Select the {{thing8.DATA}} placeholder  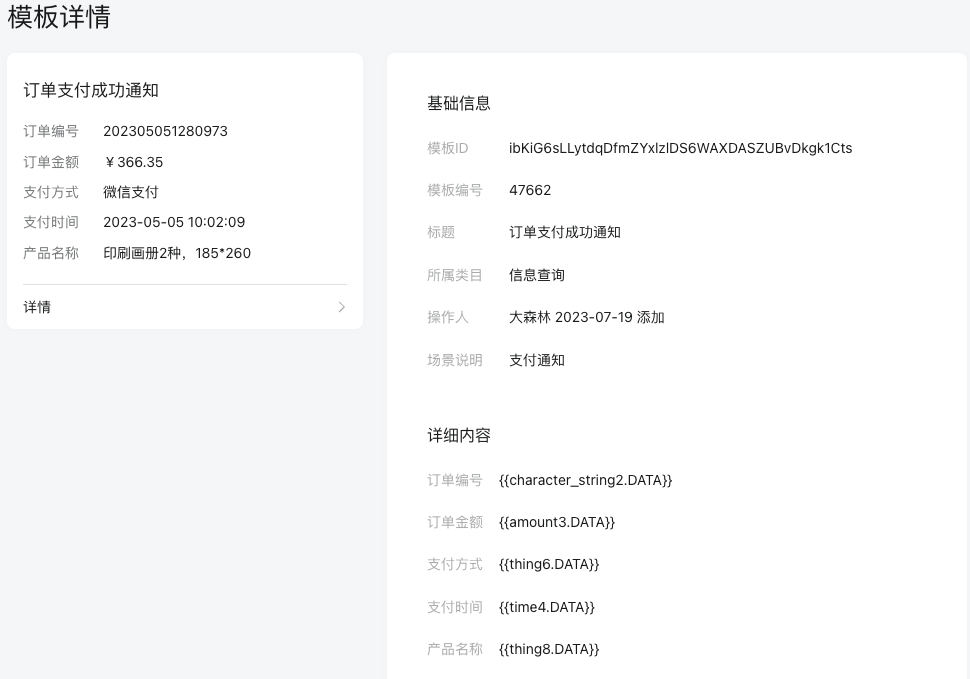tap(548, 649)
